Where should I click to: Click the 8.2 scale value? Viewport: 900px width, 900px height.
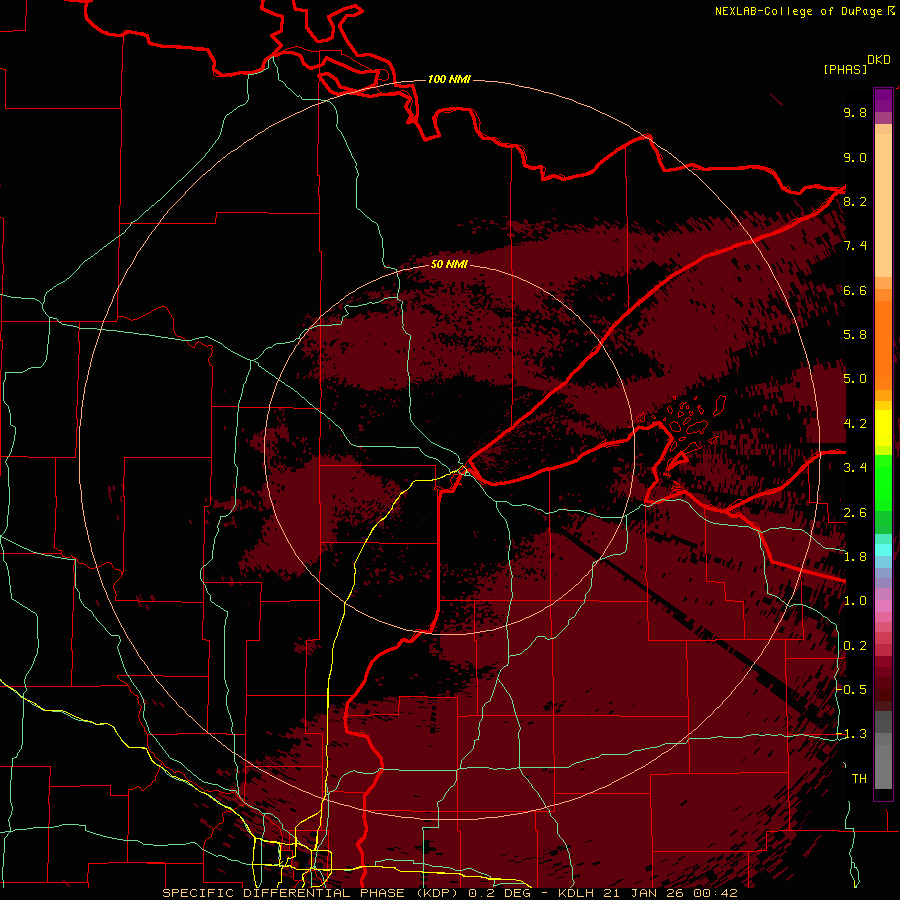click(855, 201)
